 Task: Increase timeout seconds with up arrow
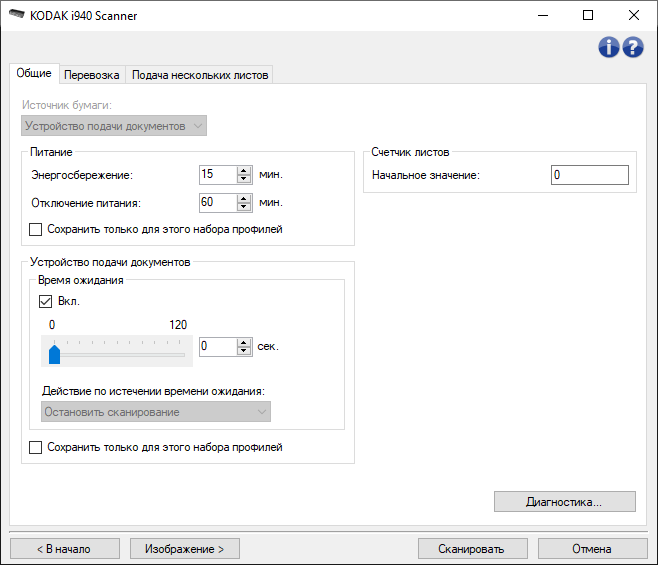click(x=244, y=343)
